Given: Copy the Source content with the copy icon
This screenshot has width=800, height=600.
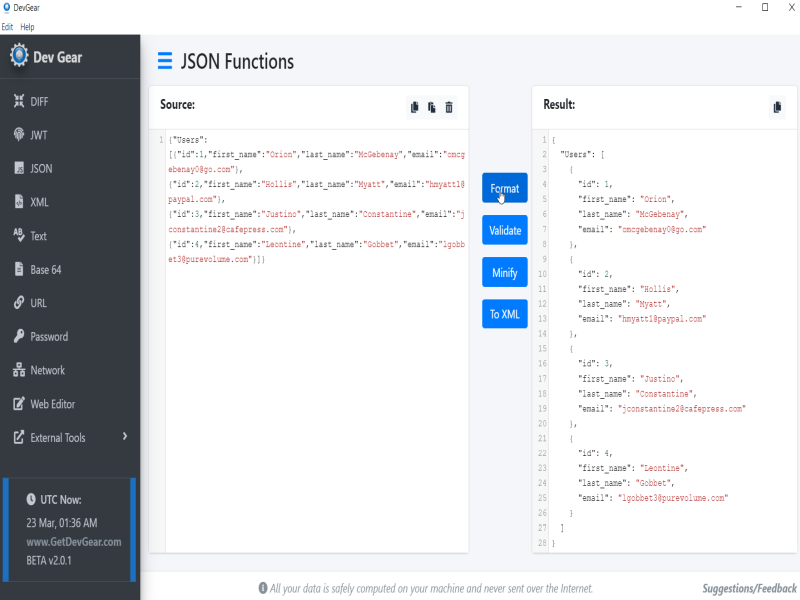Looking at the screenshot, I should pyautogui.click(x=415, y=107).
